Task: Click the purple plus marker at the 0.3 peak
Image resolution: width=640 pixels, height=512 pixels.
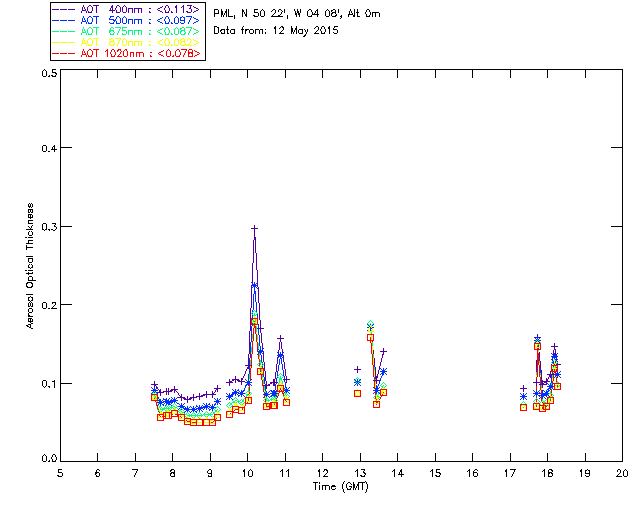Action: click(255, 229)
